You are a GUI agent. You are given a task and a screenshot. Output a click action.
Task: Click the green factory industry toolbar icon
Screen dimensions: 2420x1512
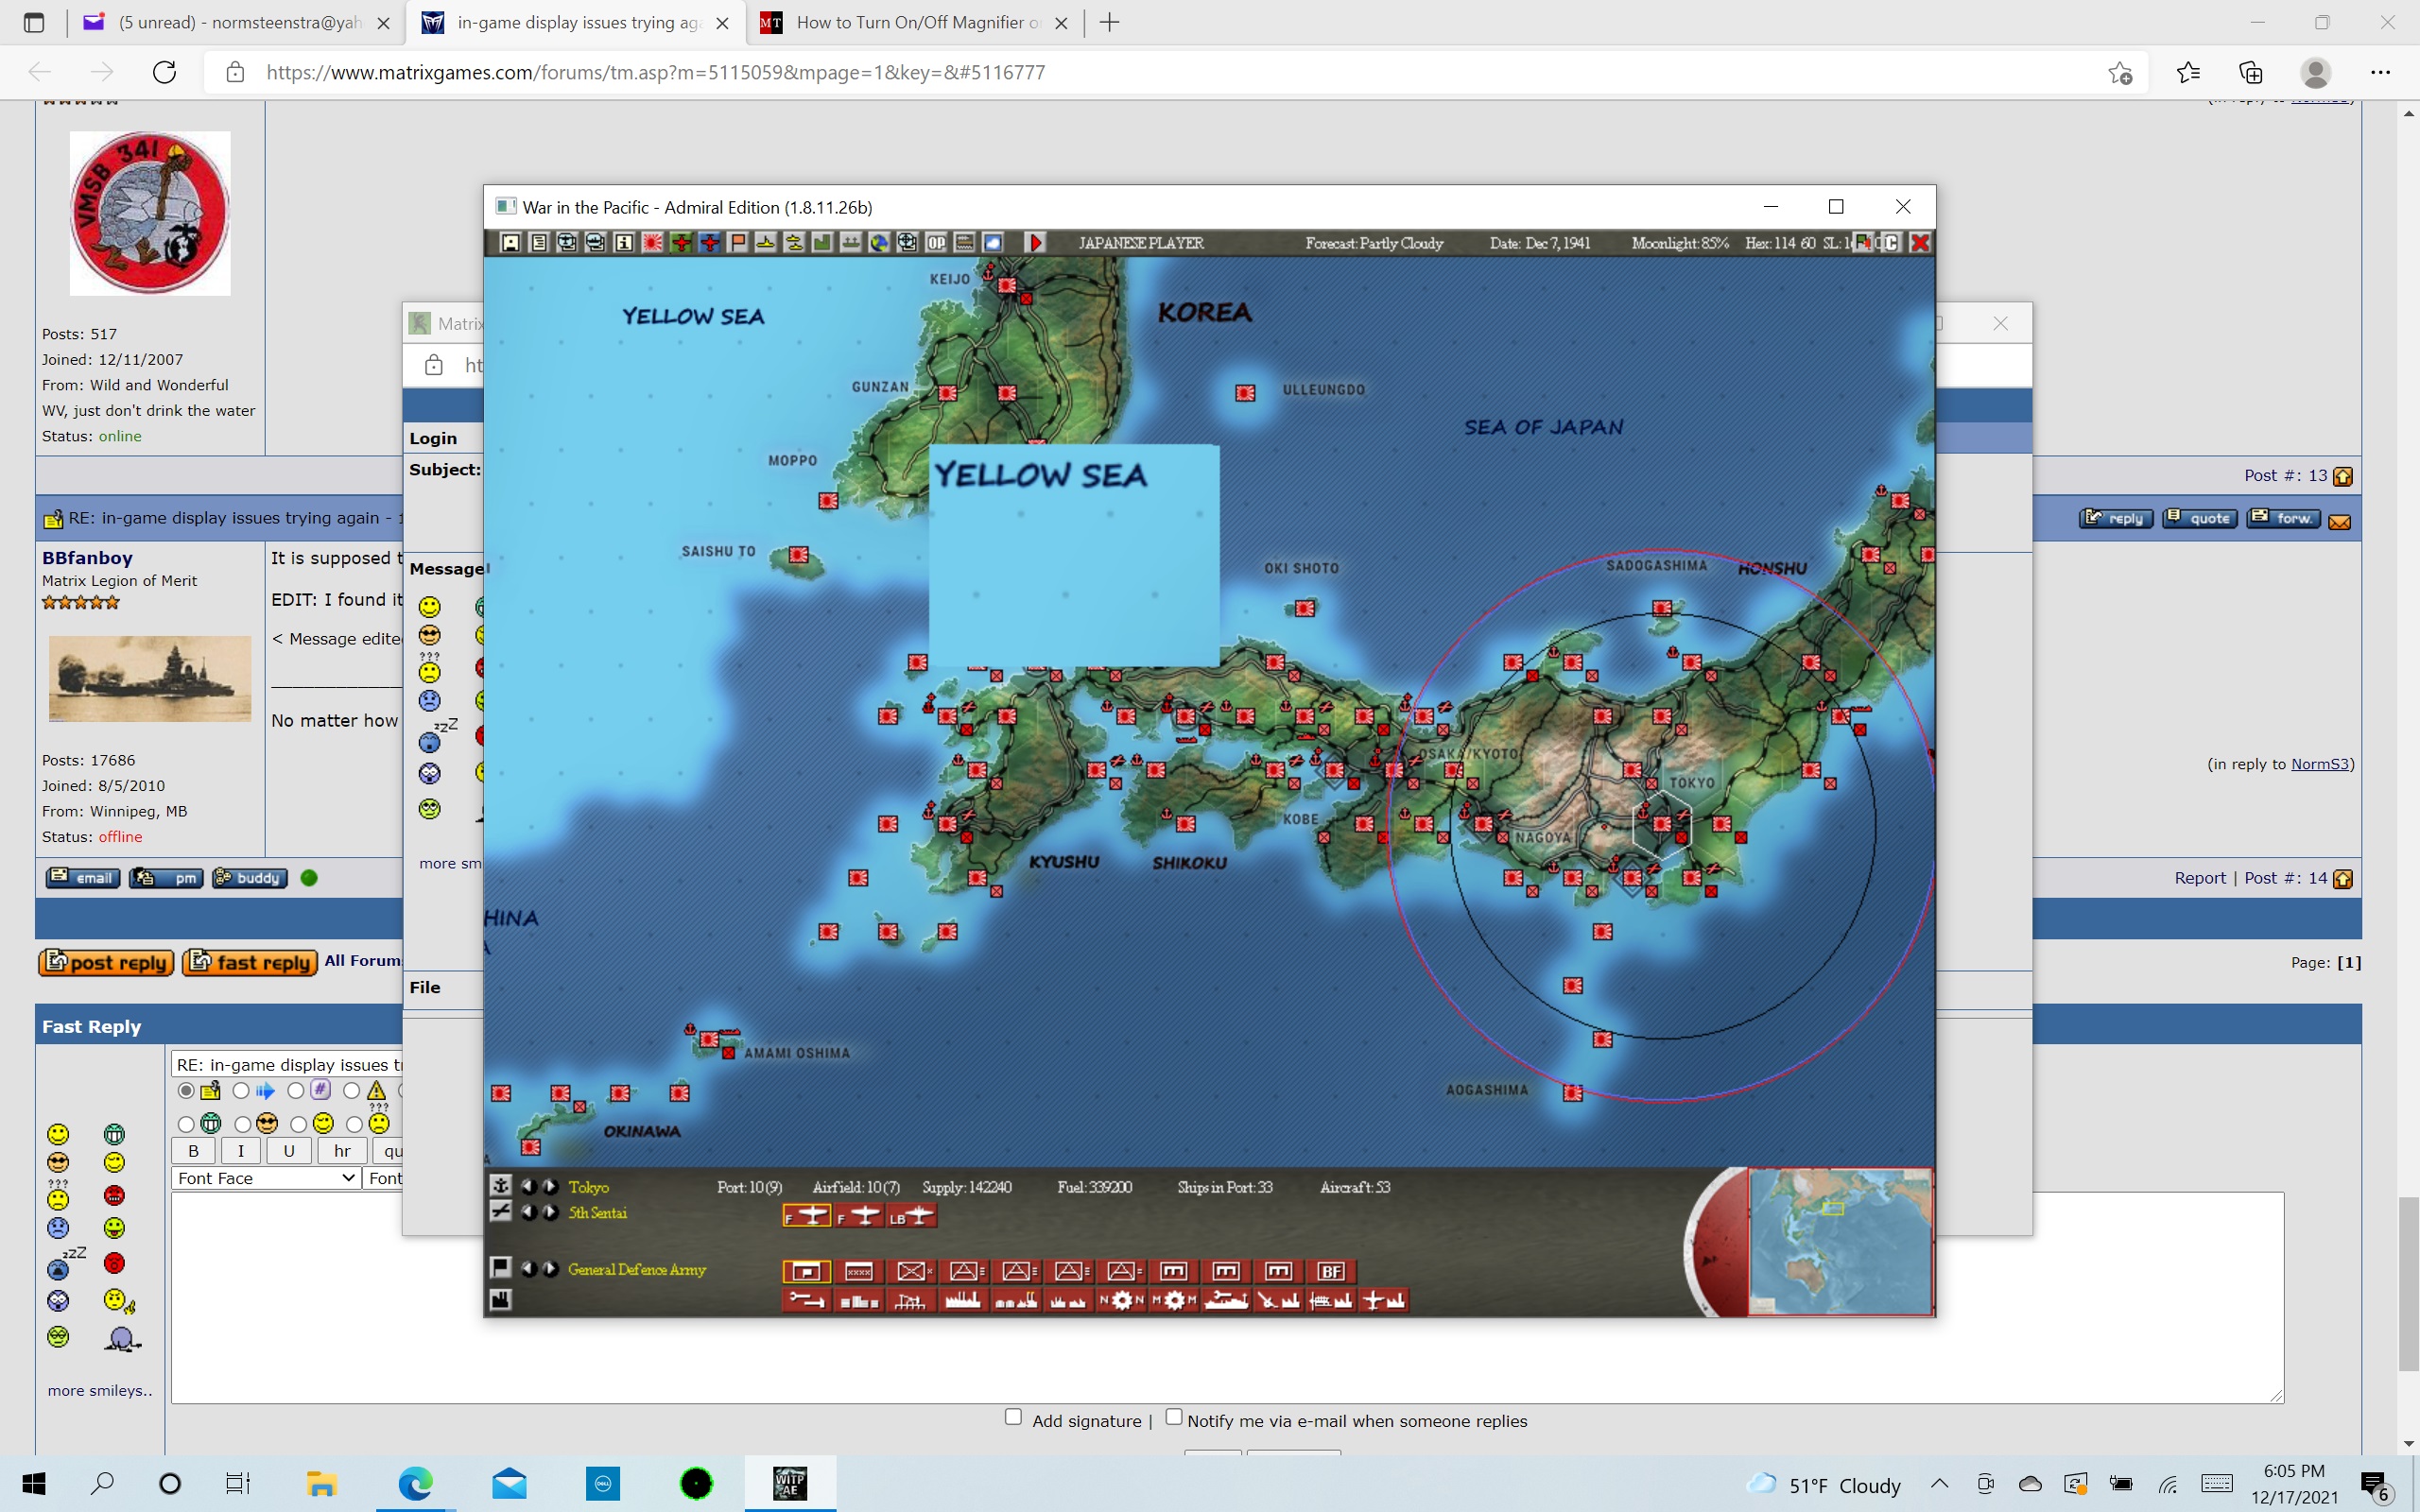point(822,243)
